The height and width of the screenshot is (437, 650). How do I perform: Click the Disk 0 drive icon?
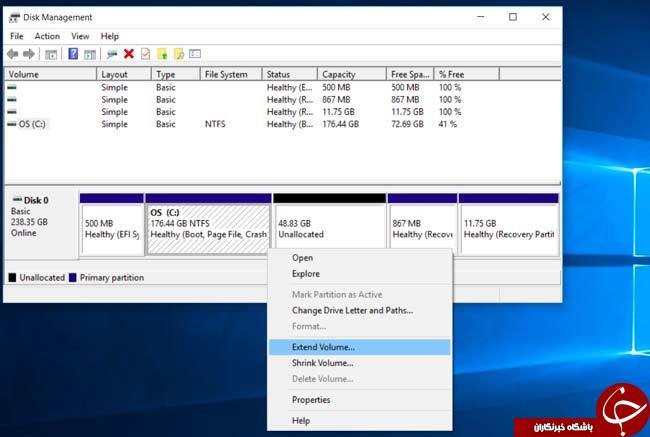(17, 199)
